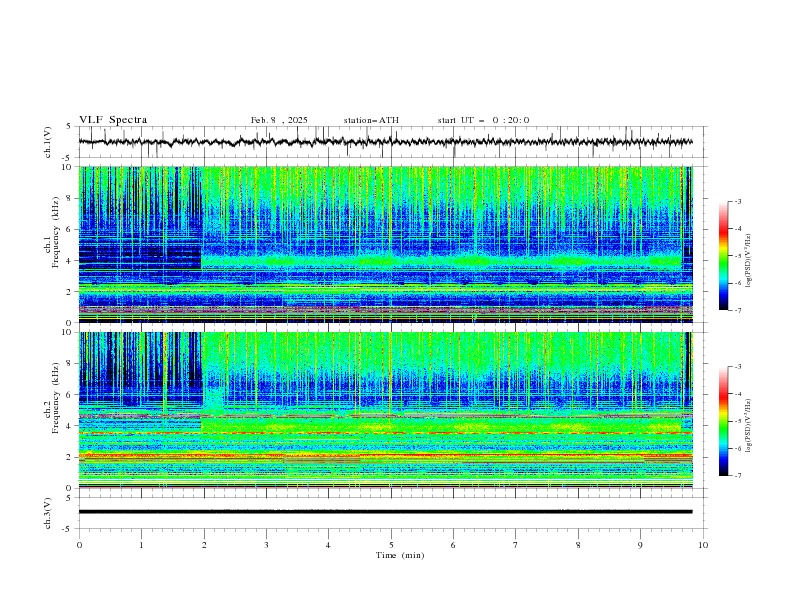
Task: Click the '-3' label on ch.1 color scale
Action: [737, 201]
